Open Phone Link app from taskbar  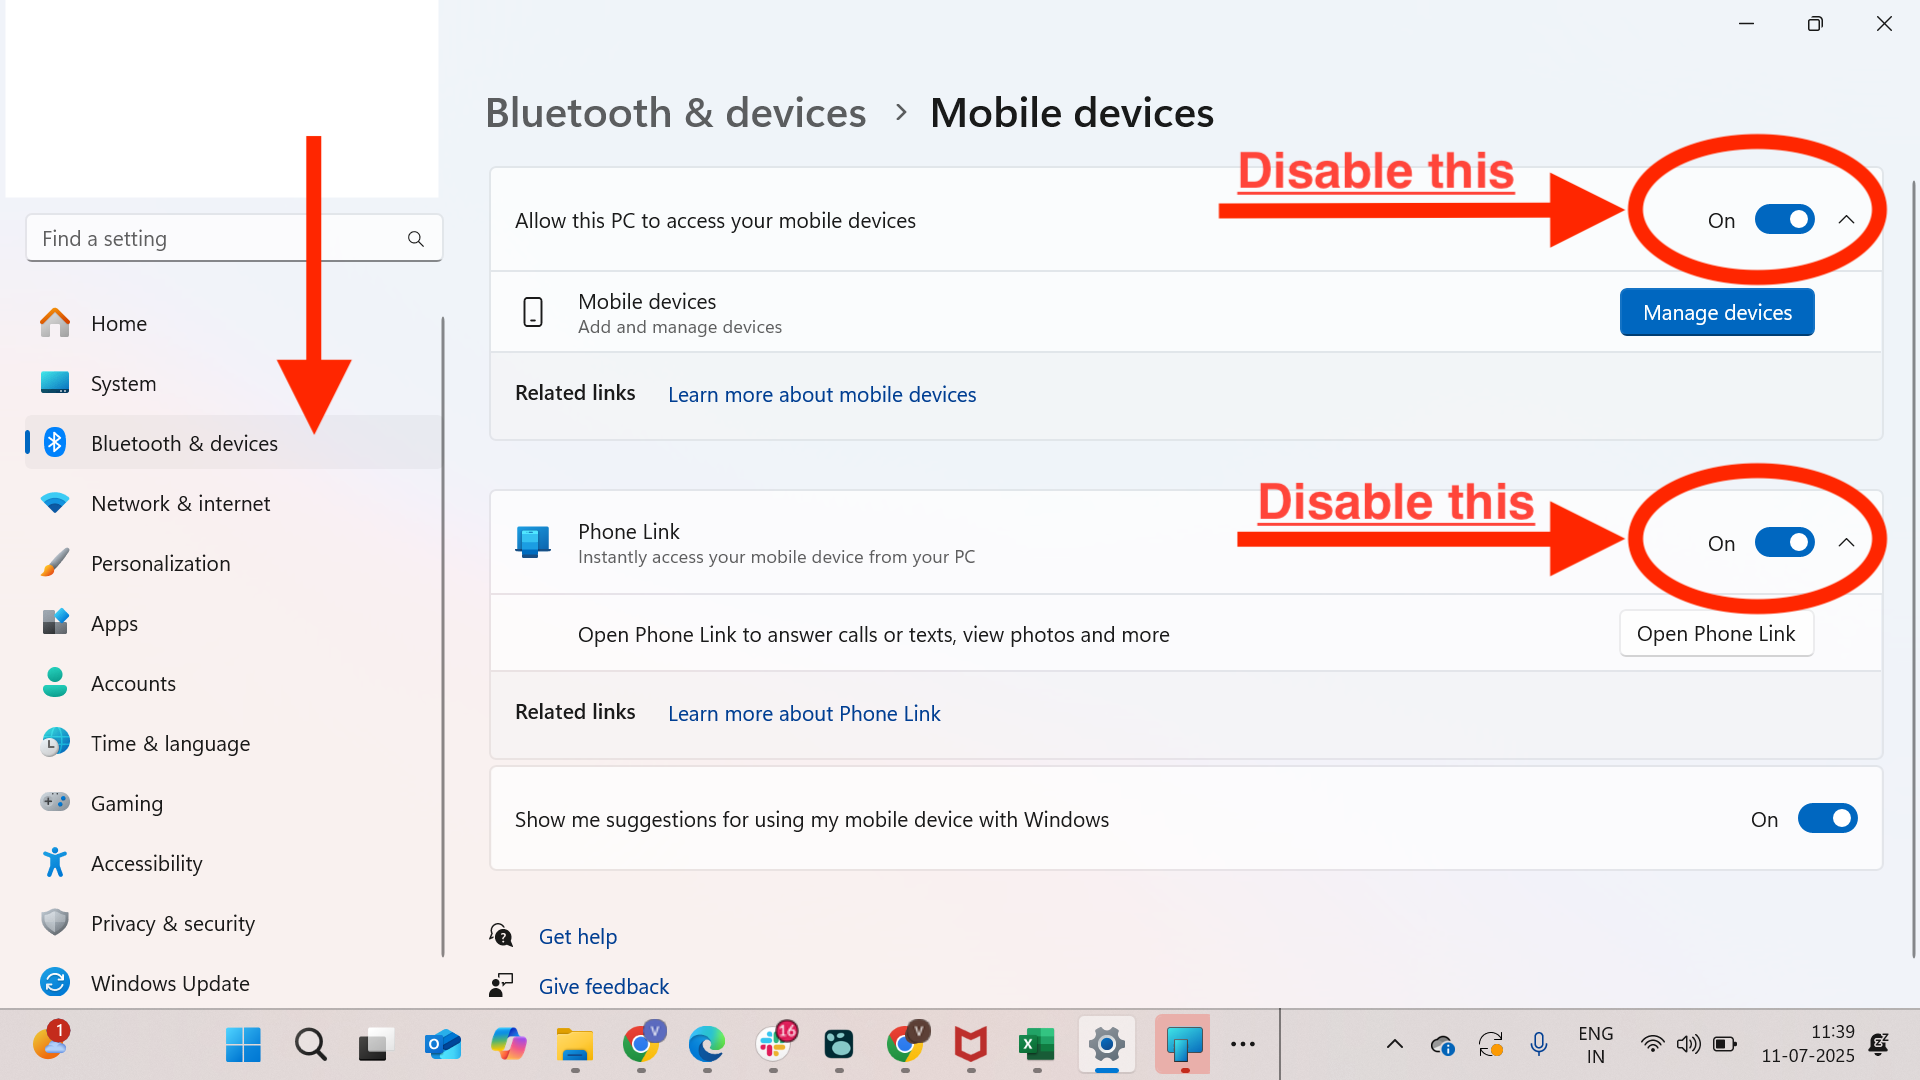click(1183, 1044)
